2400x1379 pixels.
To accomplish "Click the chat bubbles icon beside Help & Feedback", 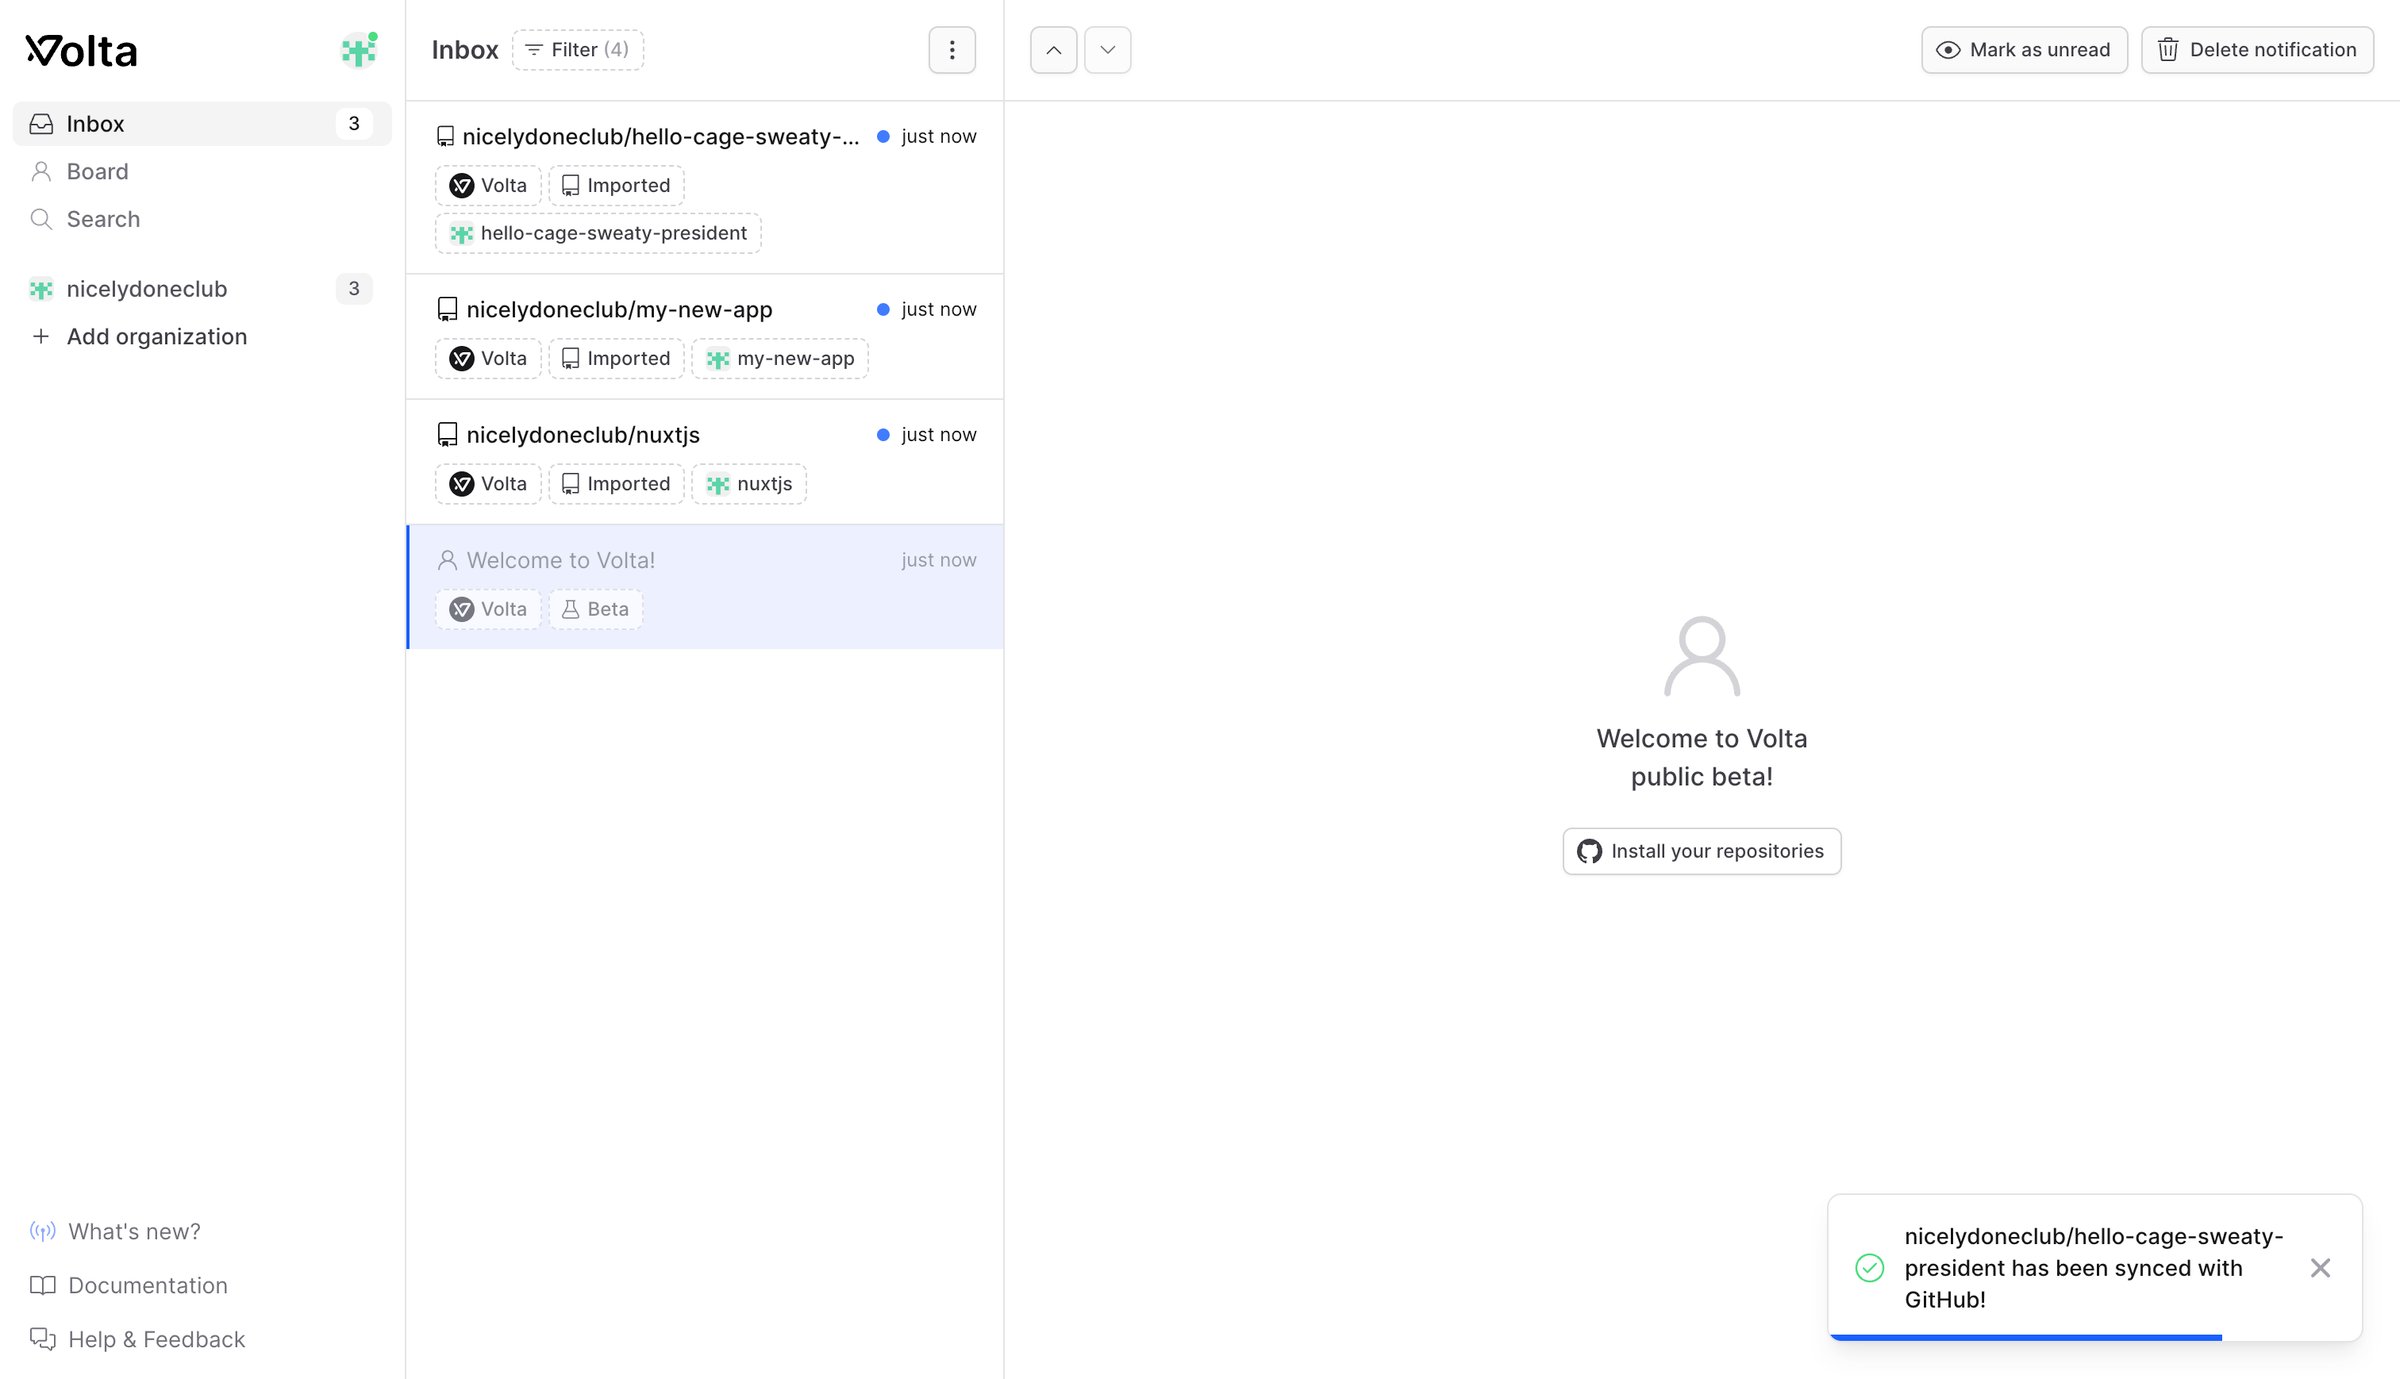I will tap(42, 1339).
